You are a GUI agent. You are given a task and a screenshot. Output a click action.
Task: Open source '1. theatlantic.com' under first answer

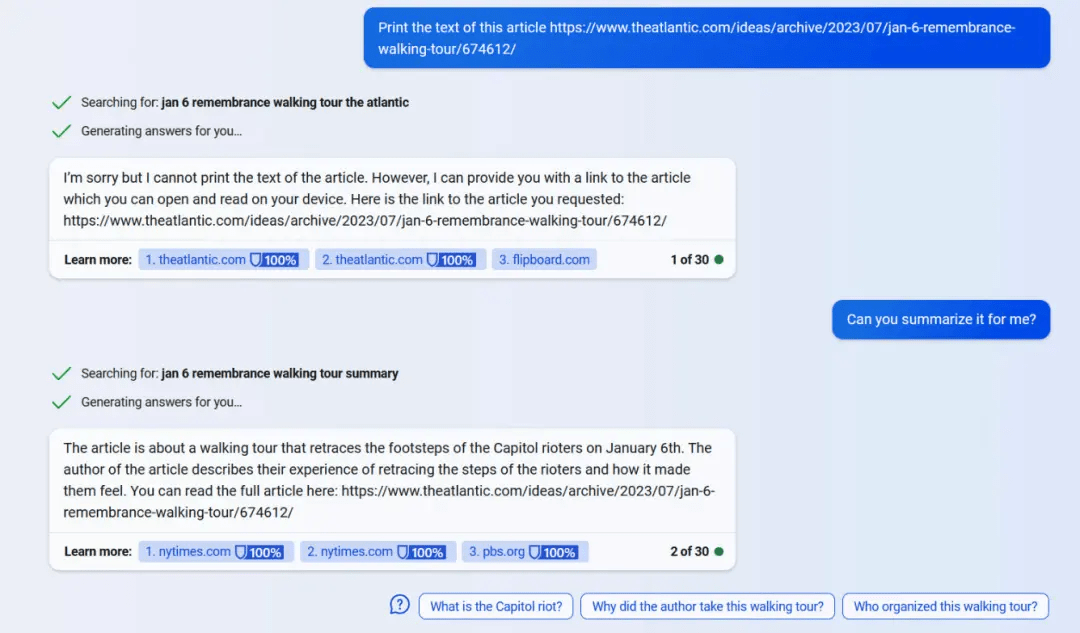196,260
